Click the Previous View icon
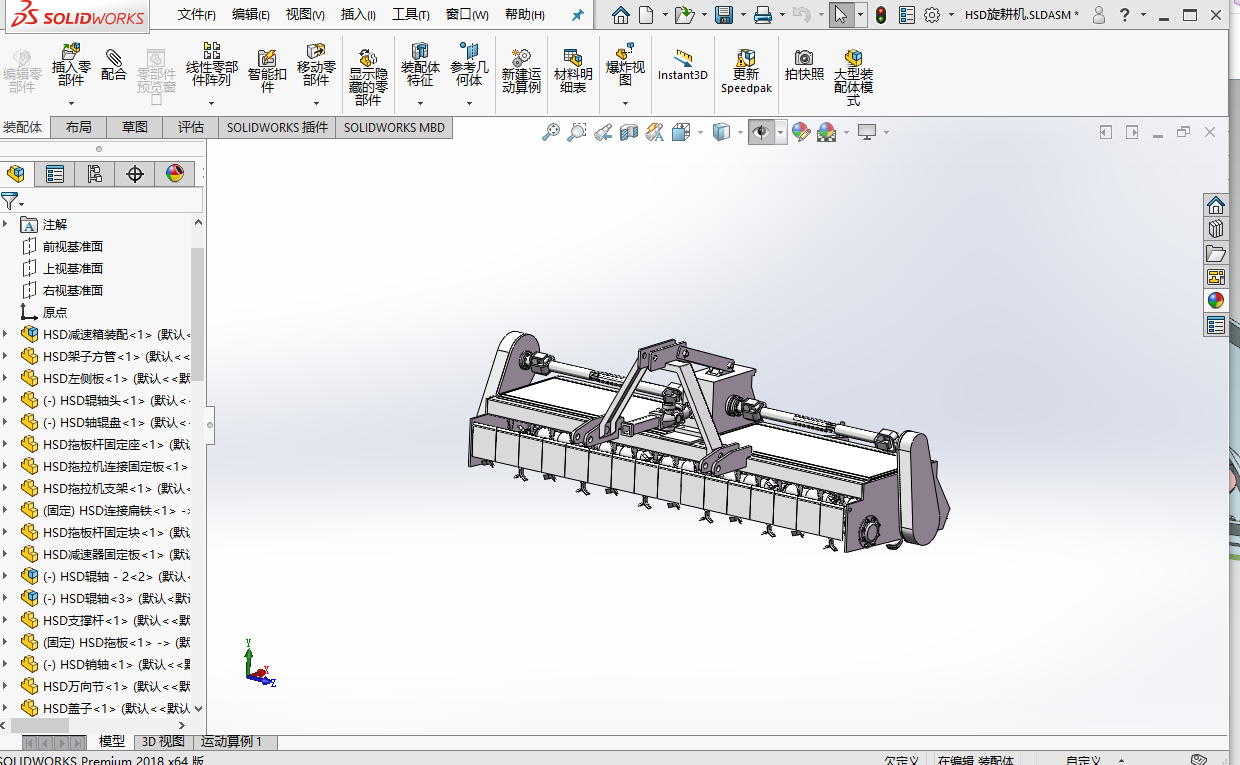The width and height of the screenshot is (1240, 765). coord(603,132)
